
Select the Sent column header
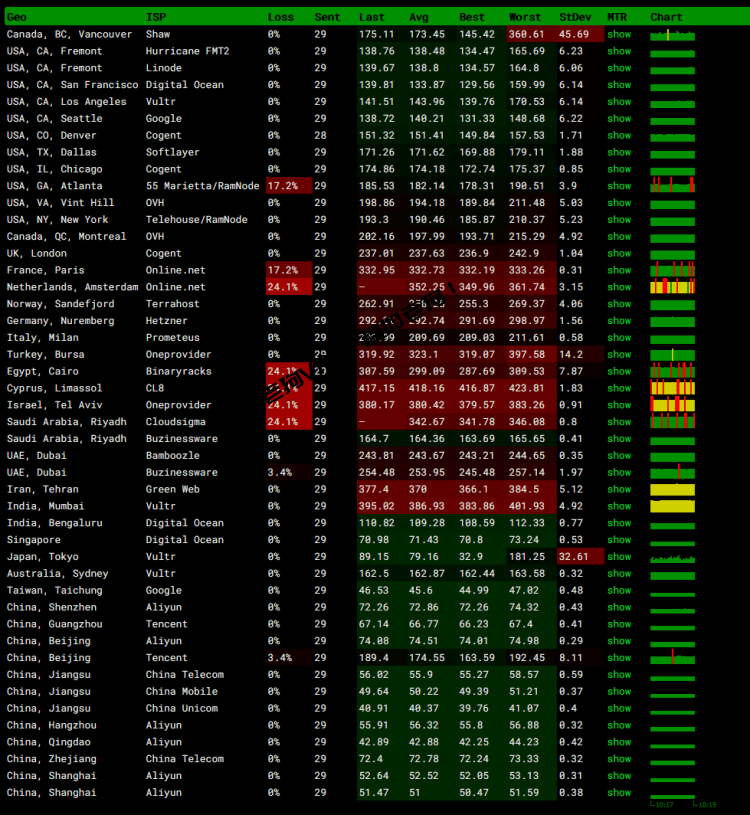[x=327, y=17]
